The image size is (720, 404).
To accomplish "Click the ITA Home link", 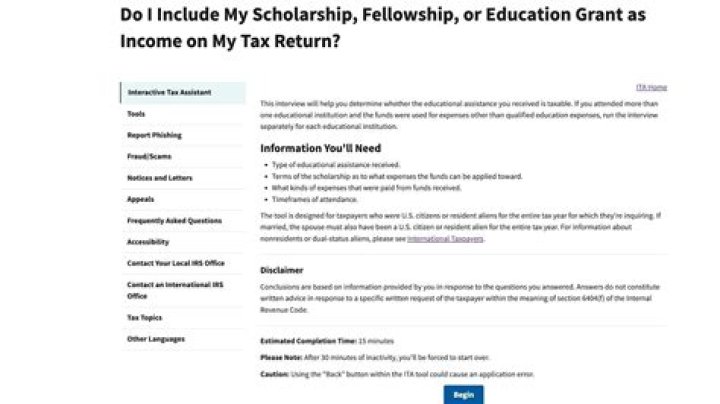I will (651, 87).
